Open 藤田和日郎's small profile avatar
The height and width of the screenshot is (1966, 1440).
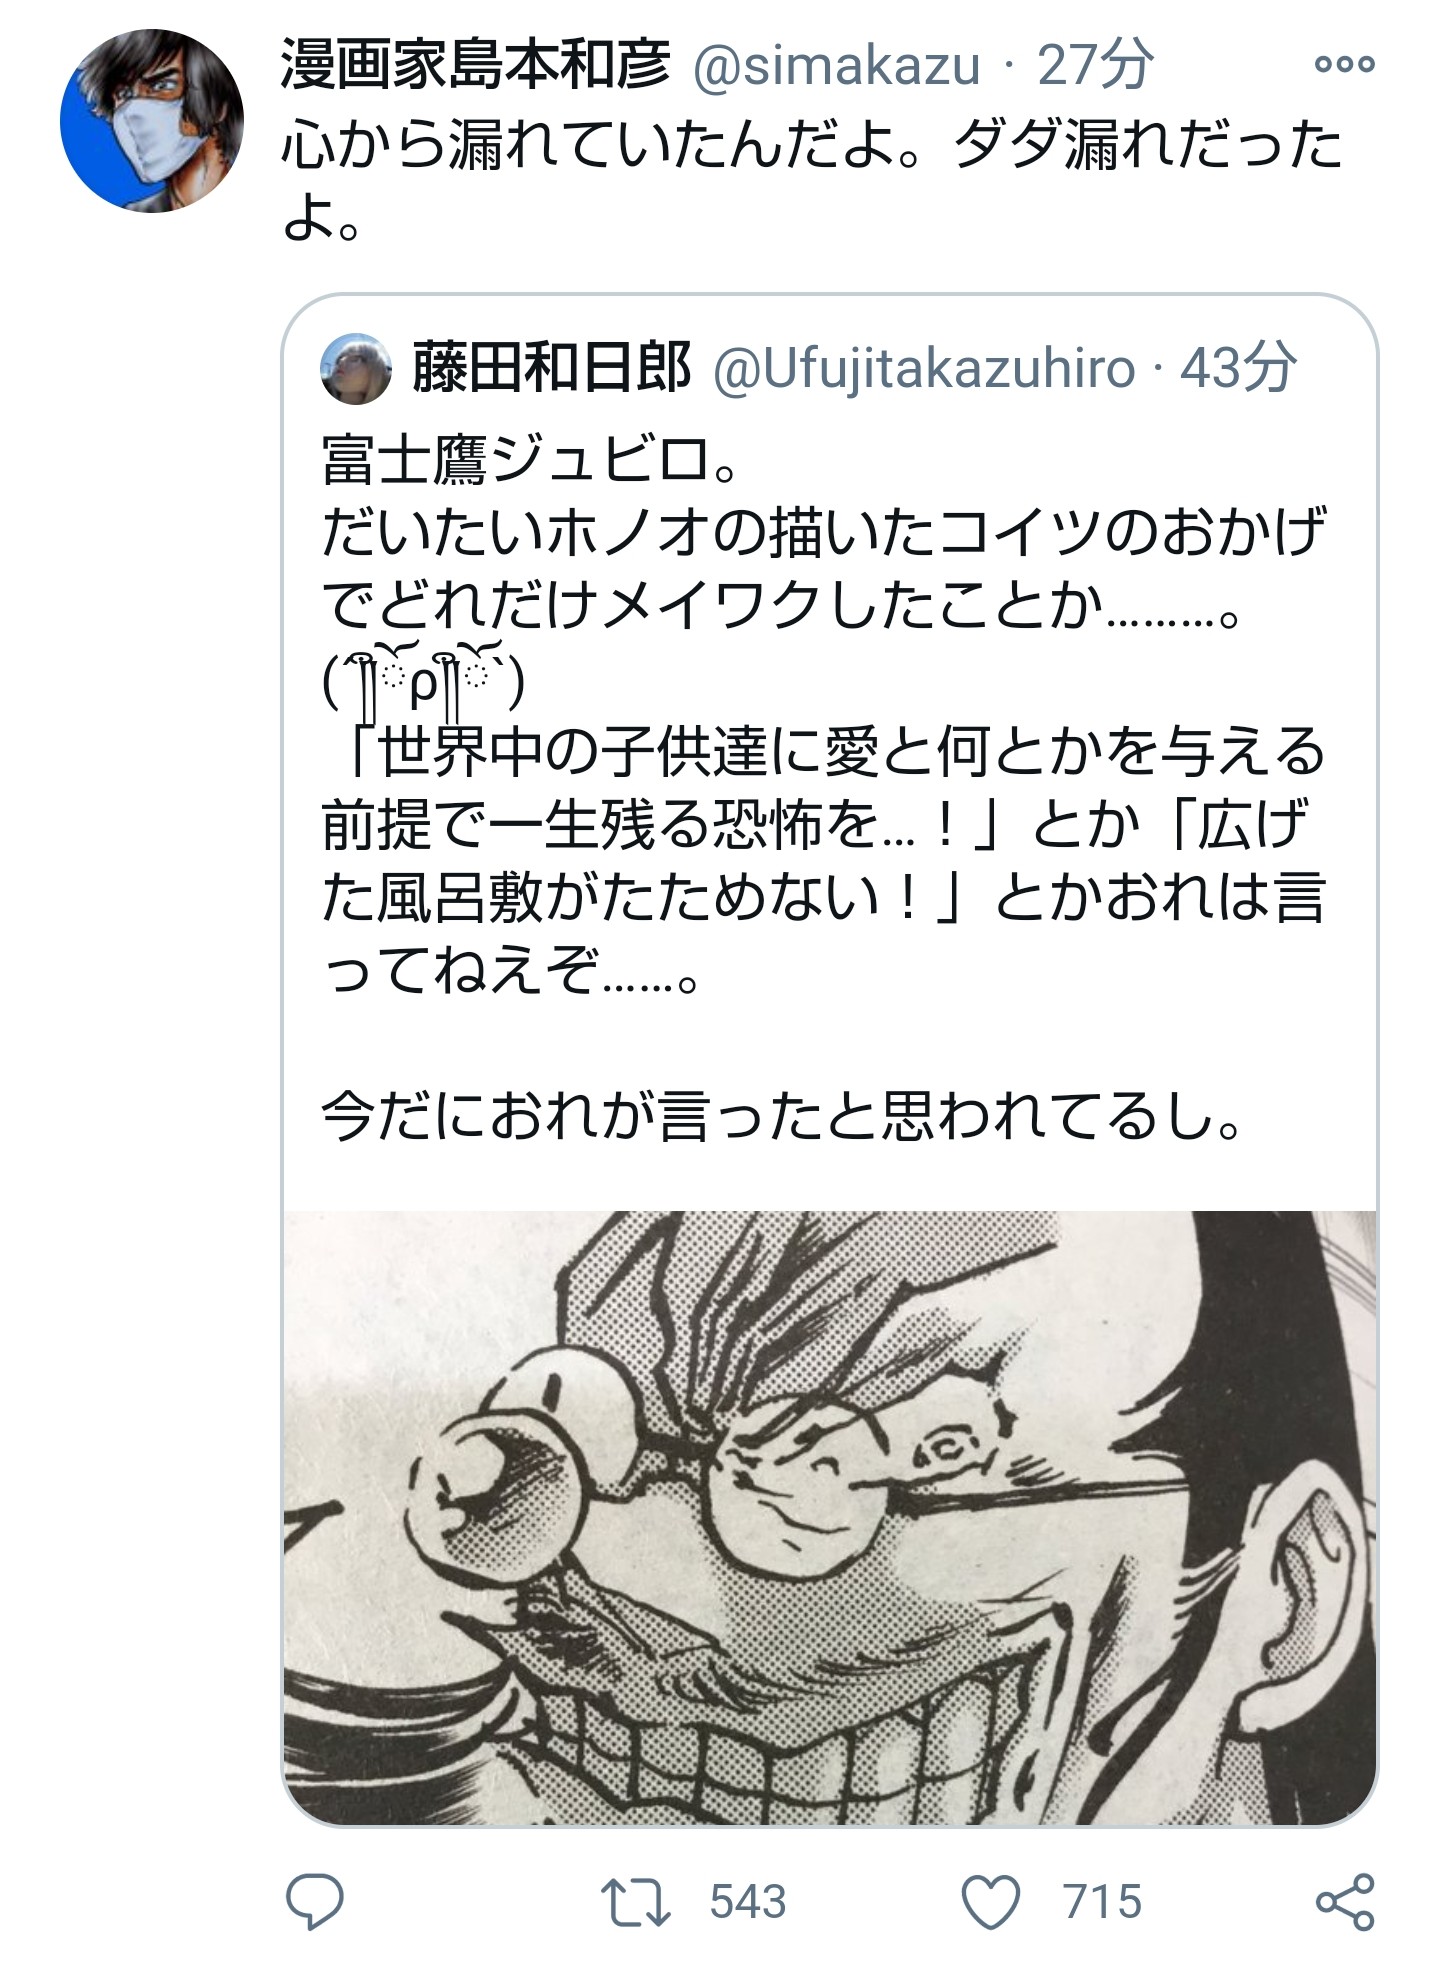click(356, 369)
